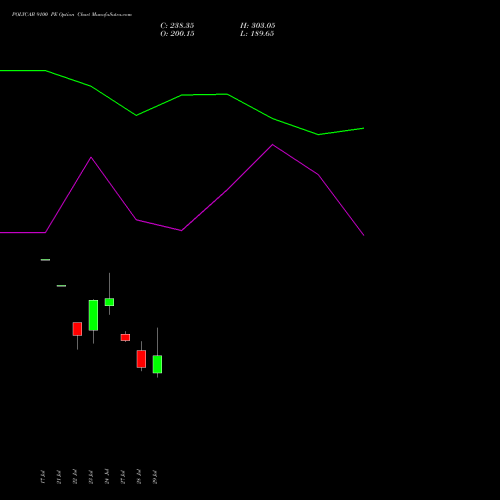Select the 27 Jul date label
The height and width of the screenshot is (500, 500).
(x=122, y=477)
